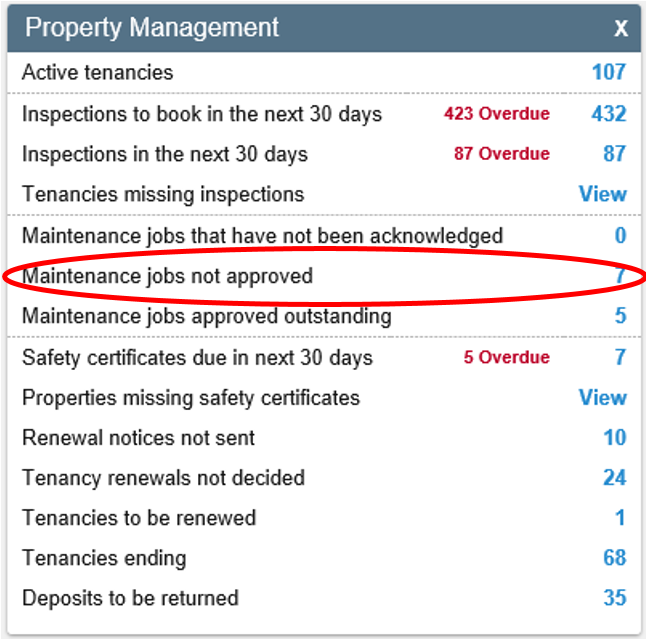The image size is (646, 640).
Task: Open tenancy renewals not decided count 24
Action: point(615,478)
